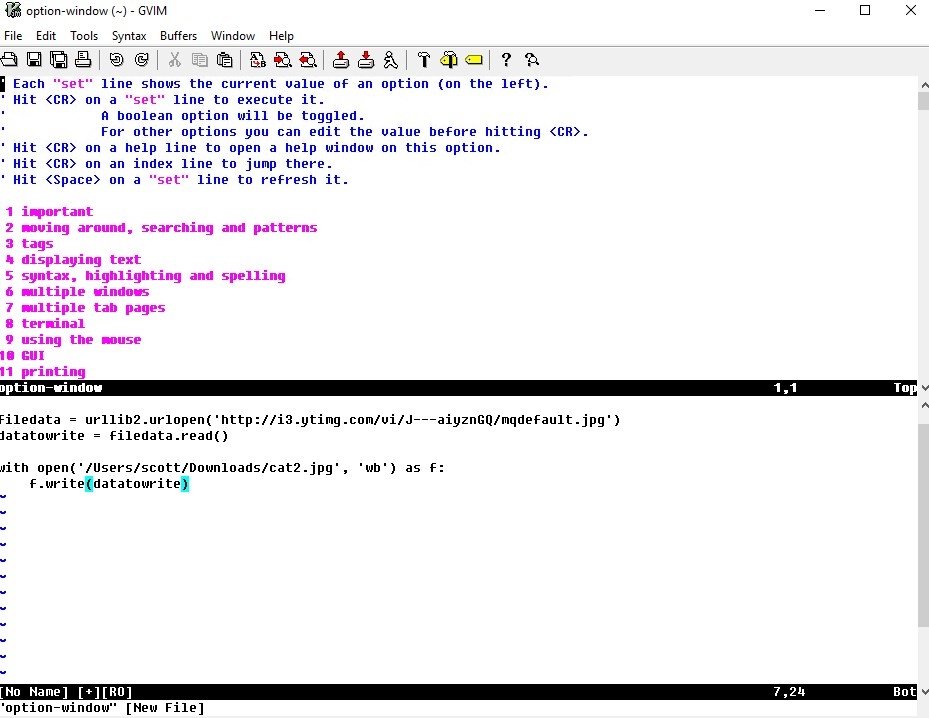Click the Build tags icon
Viewport: 929px width, 718px height.
point(449,59)
